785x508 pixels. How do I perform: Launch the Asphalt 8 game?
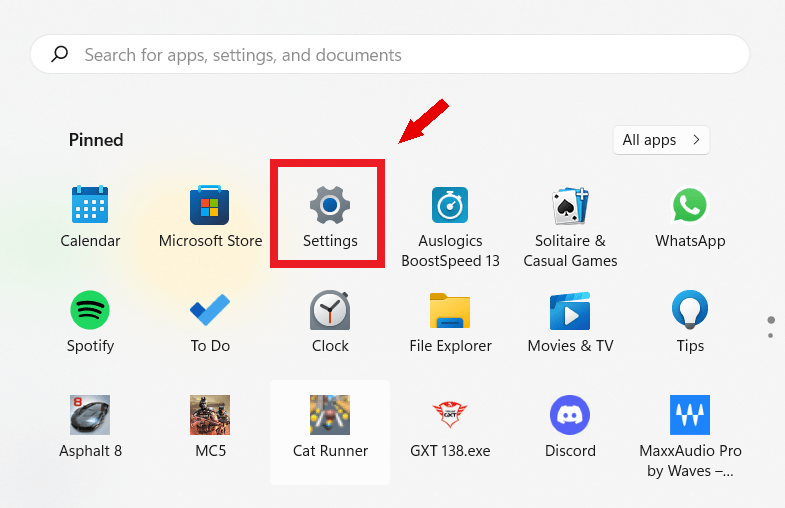pyautogui.click(x=90, y=427)
